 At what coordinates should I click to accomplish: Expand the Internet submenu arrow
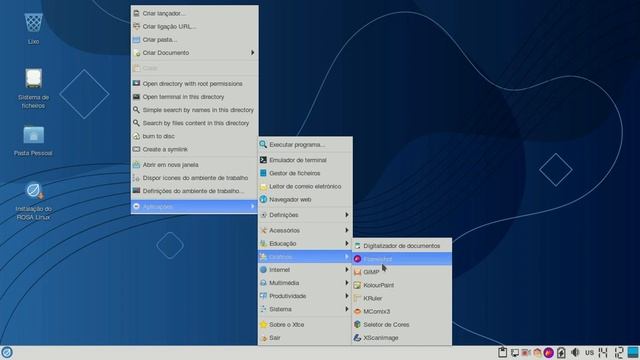coord(347,270)
